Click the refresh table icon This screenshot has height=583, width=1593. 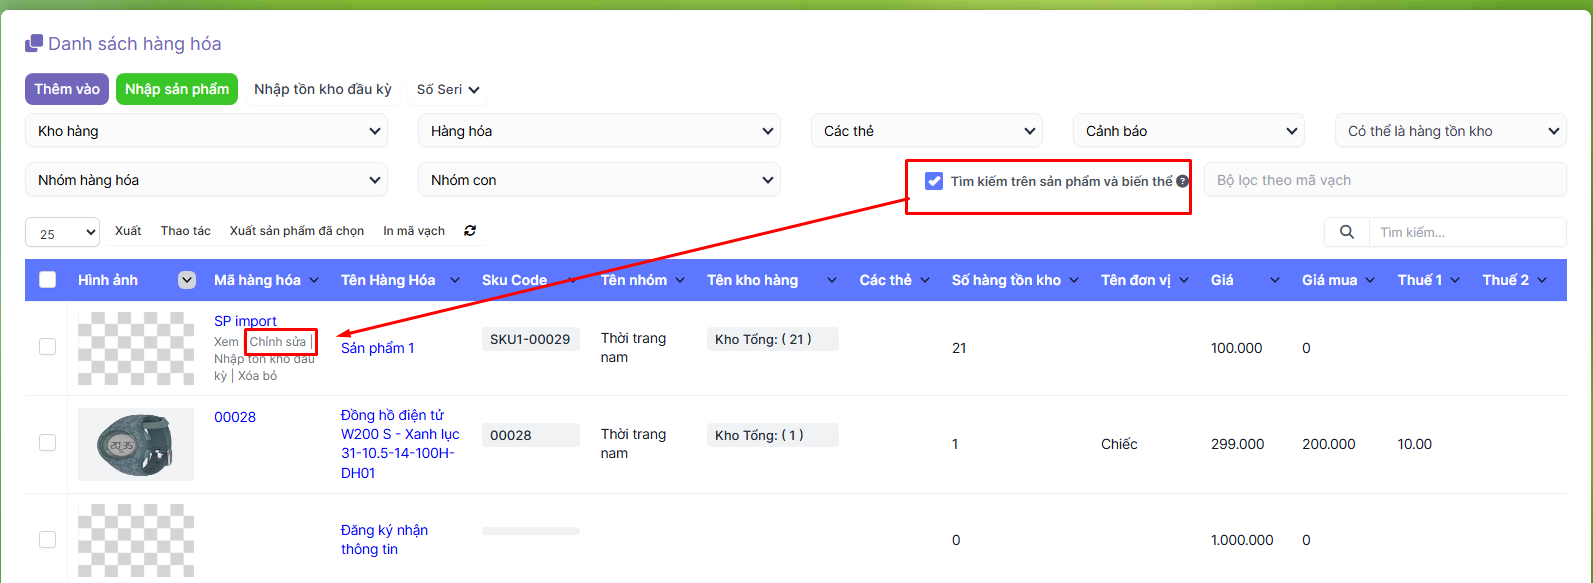[470, 231]
